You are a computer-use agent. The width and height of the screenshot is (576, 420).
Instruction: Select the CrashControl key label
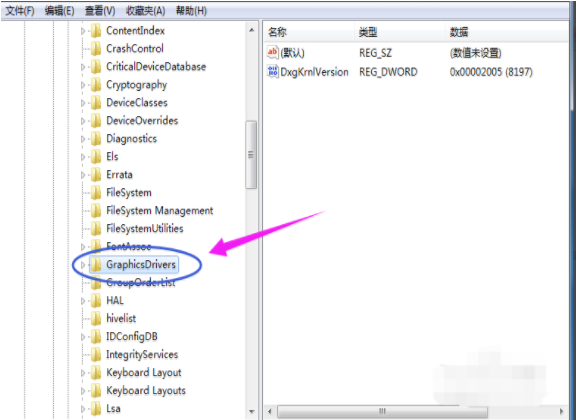tap(135, 49)
